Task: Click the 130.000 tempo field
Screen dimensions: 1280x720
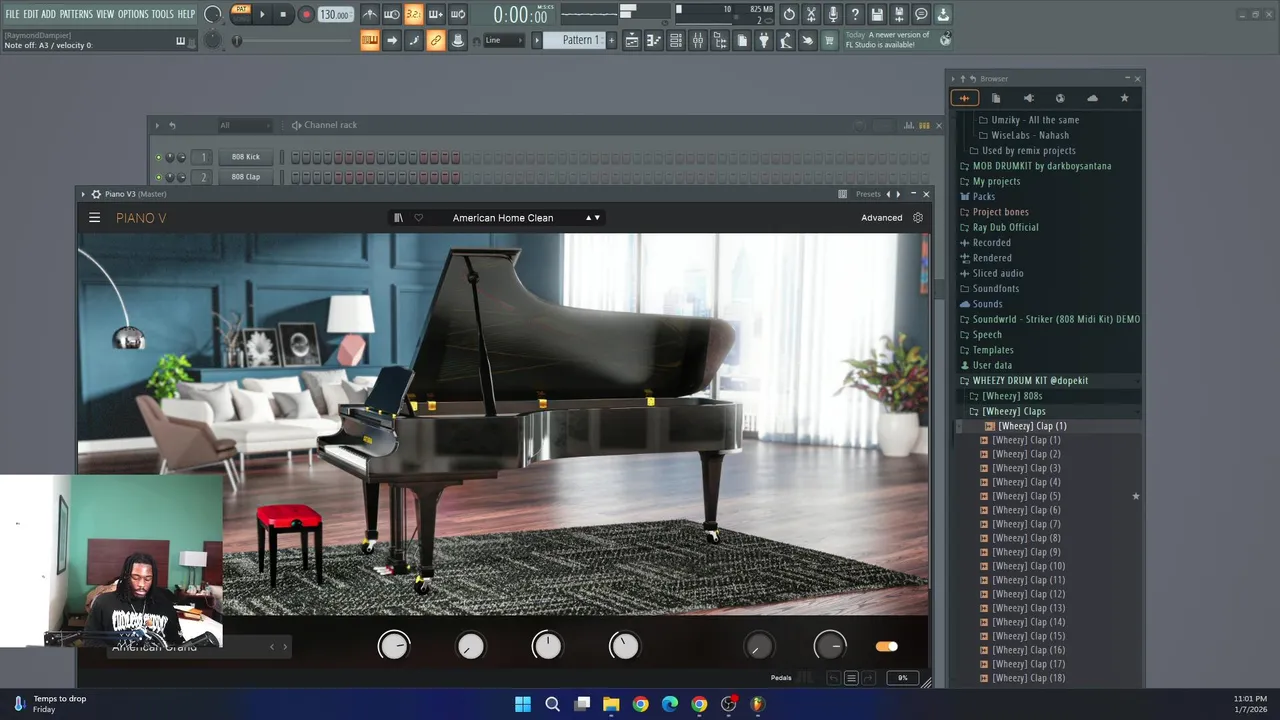Action: click(335, 14)
